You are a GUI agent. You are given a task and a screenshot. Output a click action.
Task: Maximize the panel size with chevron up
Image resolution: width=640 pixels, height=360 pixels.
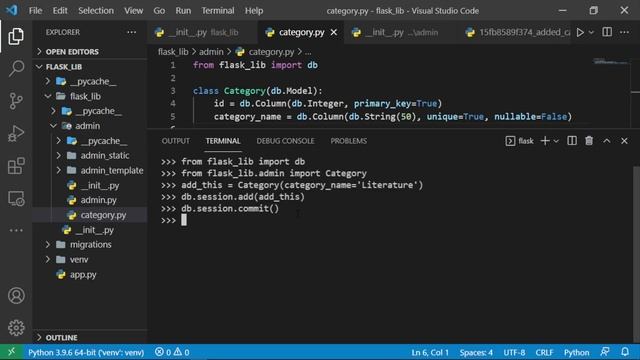point(607,141)
